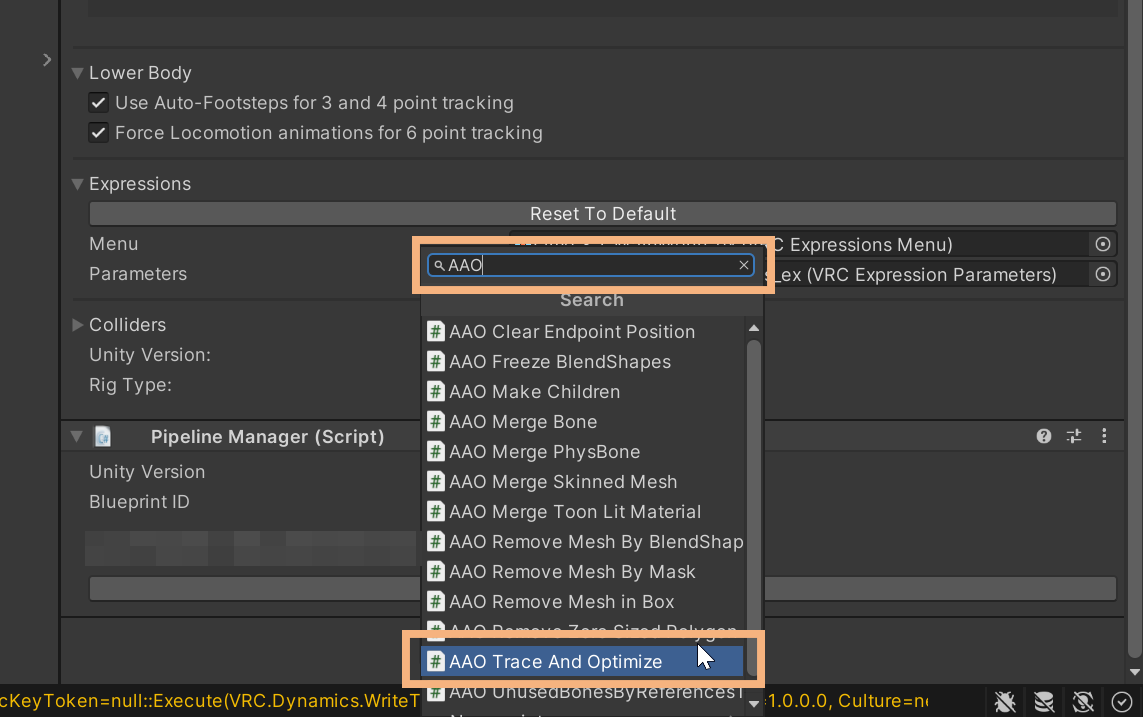
Task: Select AAO Remove Mesh in Box
Action: coord(584,602)
